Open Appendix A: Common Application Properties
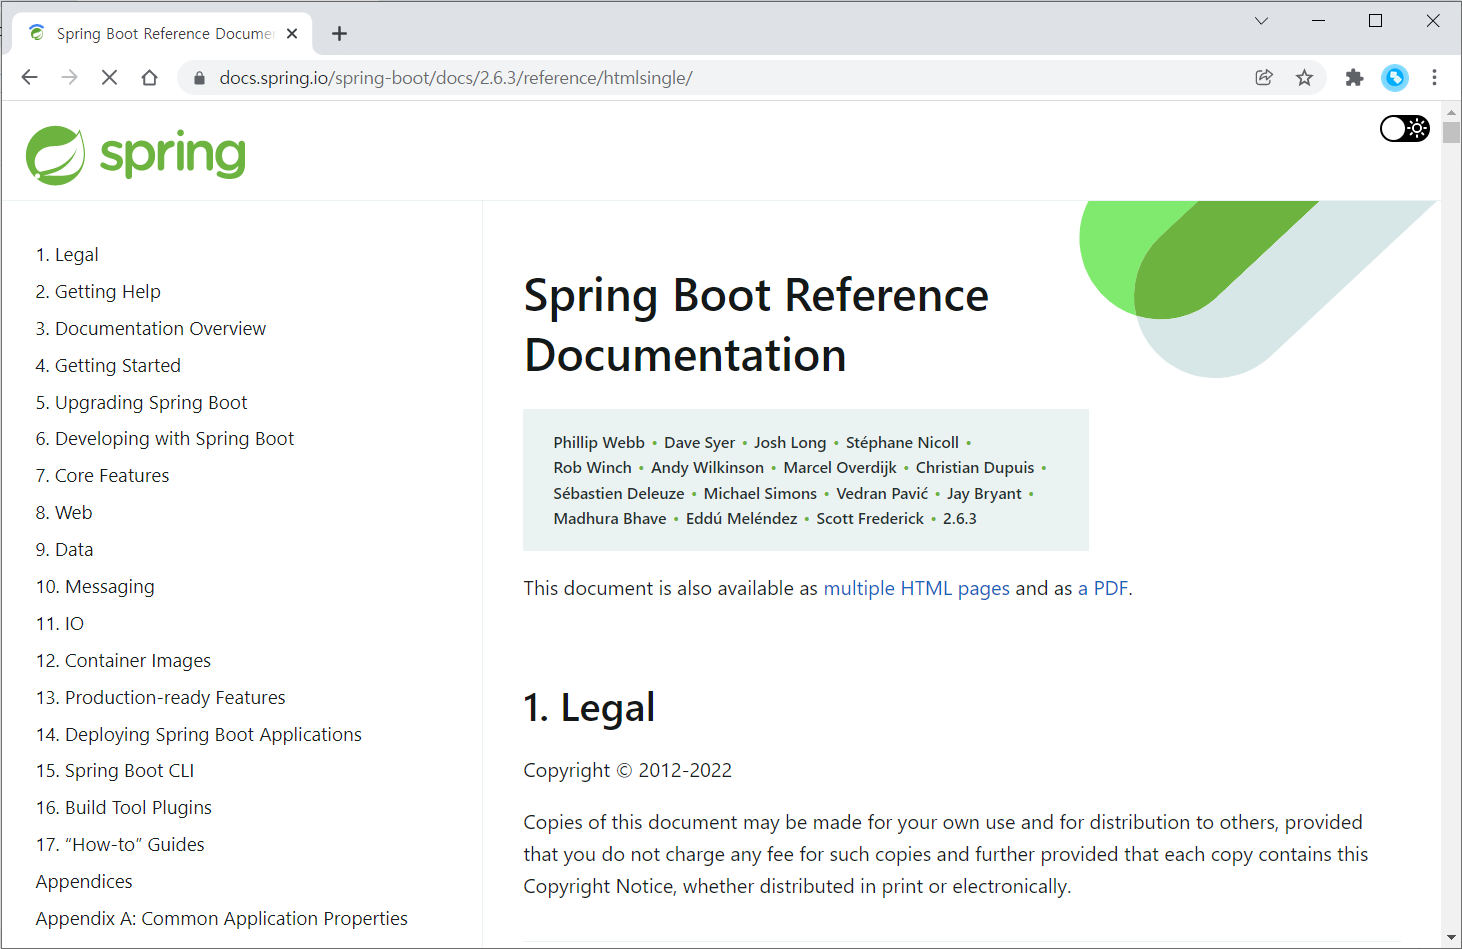1462x949 pixels. click(x=222, y=919)
